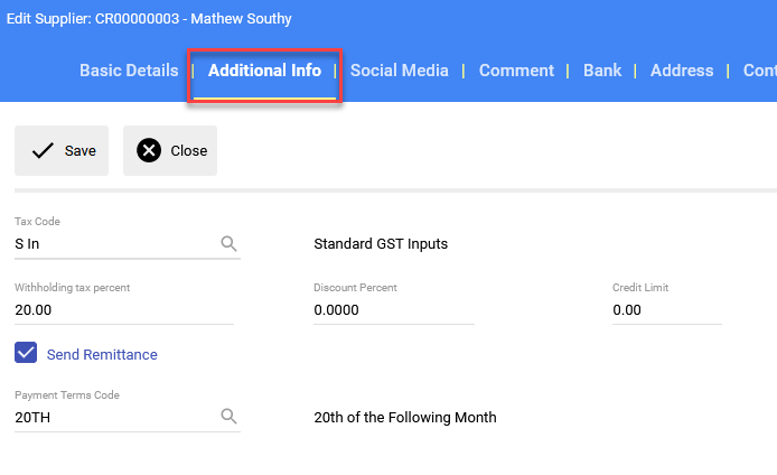Screen dimensions: 777x475
Task: Untick the Send Remittance checkbox
Action: coord(26,353)
